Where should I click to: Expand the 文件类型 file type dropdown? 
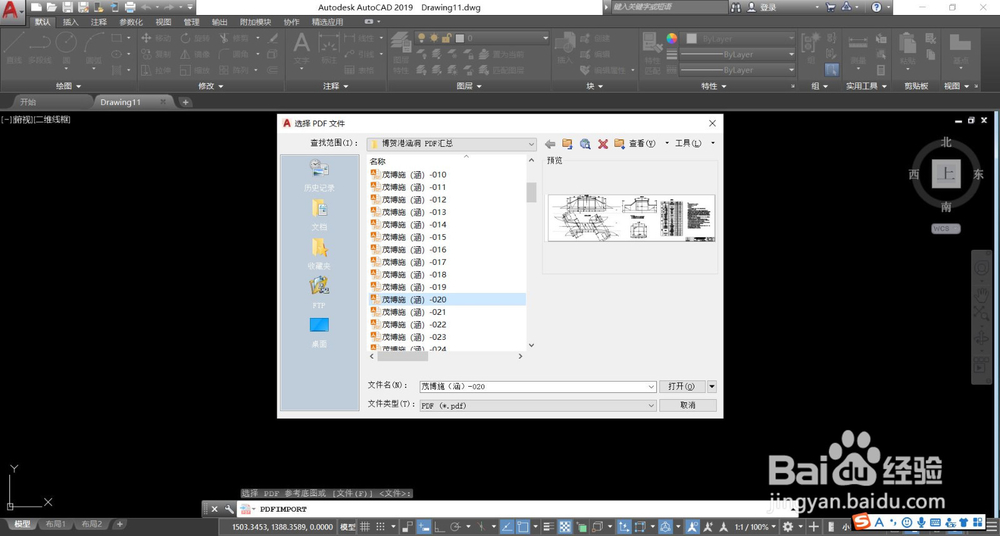click(651, 405)
